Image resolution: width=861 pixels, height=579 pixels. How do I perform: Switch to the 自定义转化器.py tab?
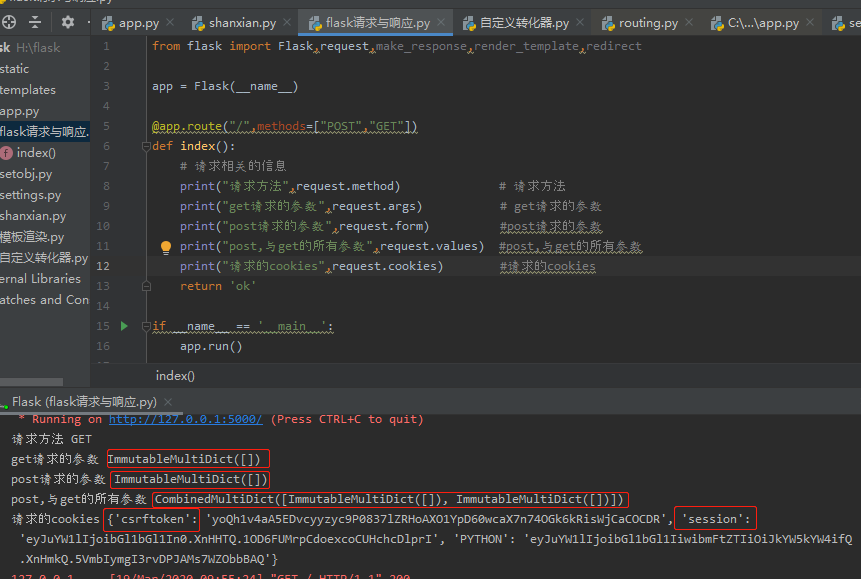pyautogui.click(x=524, y=23)
